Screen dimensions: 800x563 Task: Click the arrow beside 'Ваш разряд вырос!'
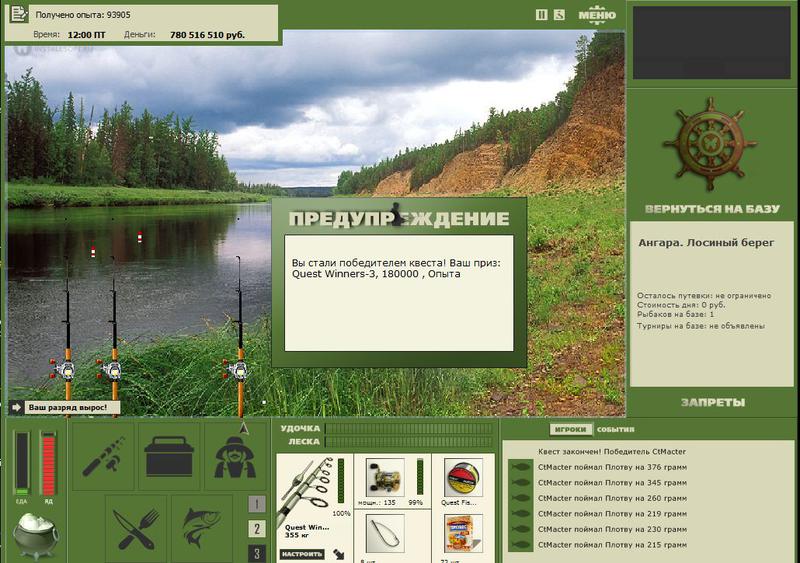coord(16,407)
